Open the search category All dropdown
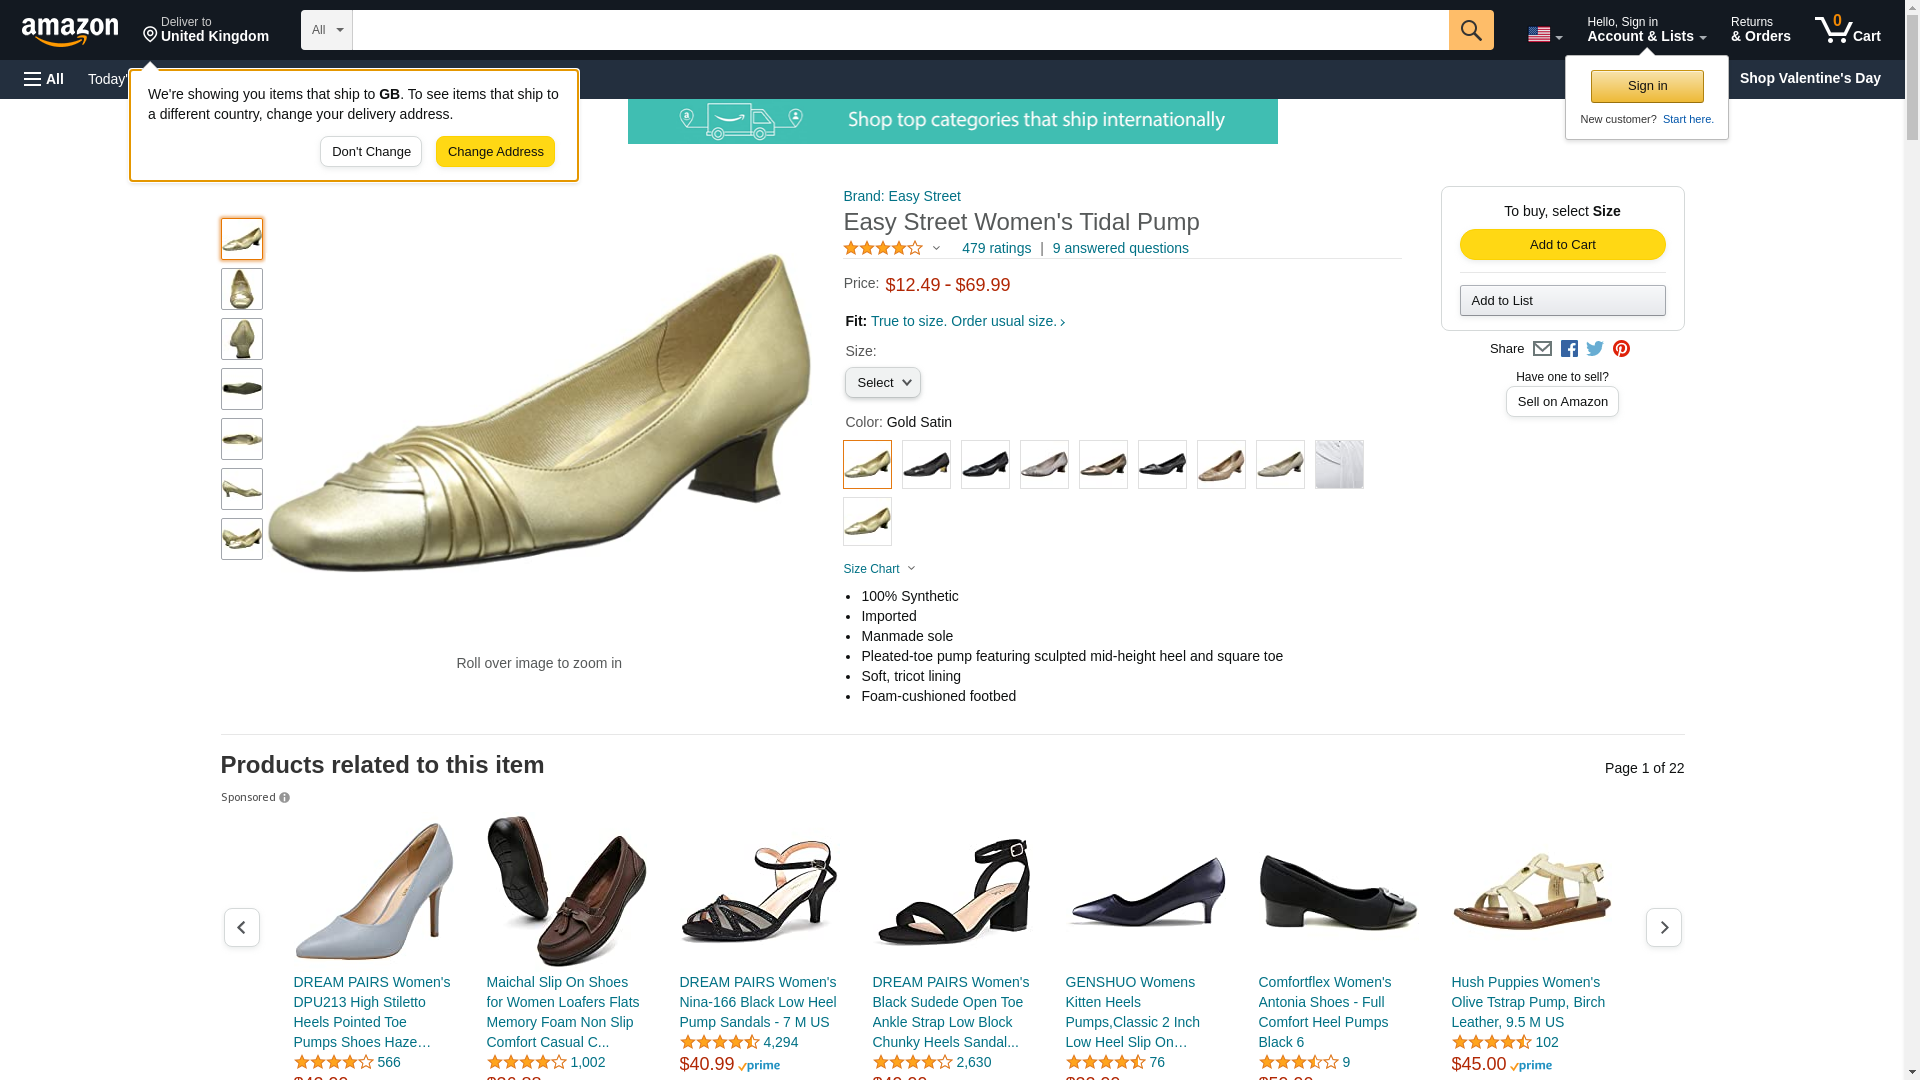 [326, 30]
